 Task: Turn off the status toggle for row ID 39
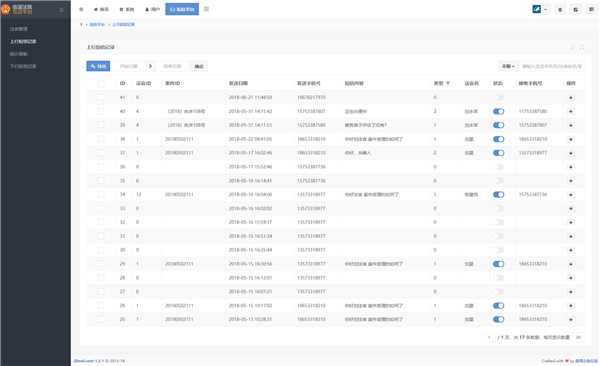coord(499,125)
